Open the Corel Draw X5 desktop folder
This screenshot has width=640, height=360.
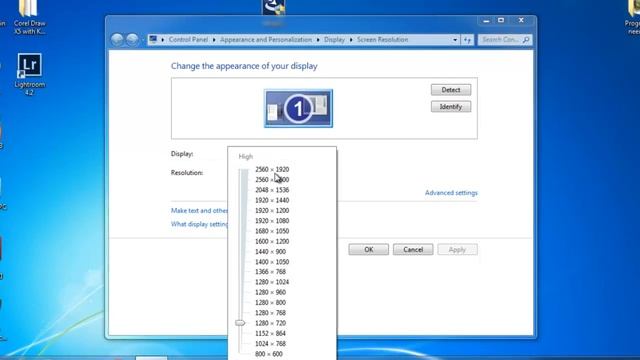tap(29, 18)
